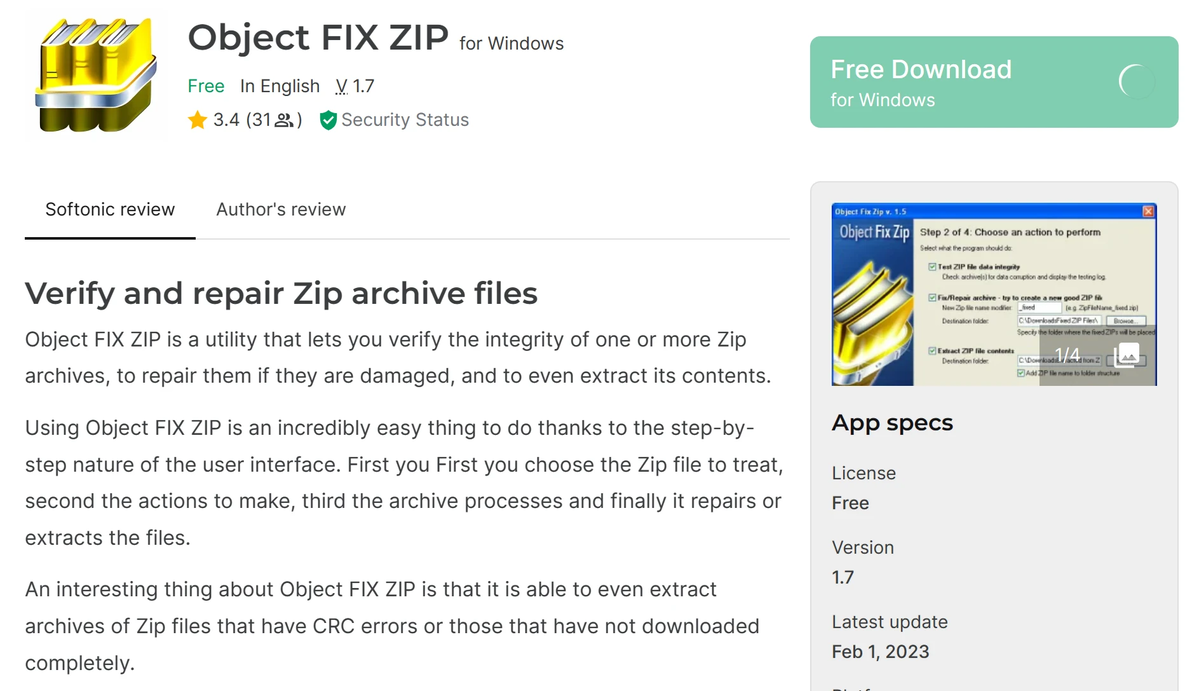This screenshot has width=1192, height=691.
Task: Click the 3.4 rating score
Action: (x=227, y=120)
